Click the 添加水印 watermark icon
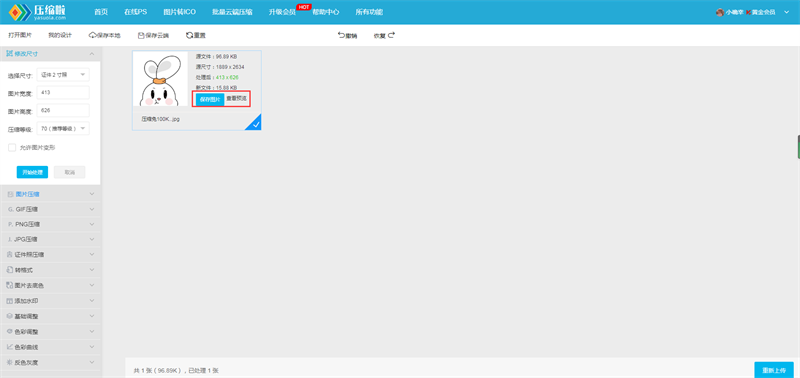800x378 pixels. point(10,301)
